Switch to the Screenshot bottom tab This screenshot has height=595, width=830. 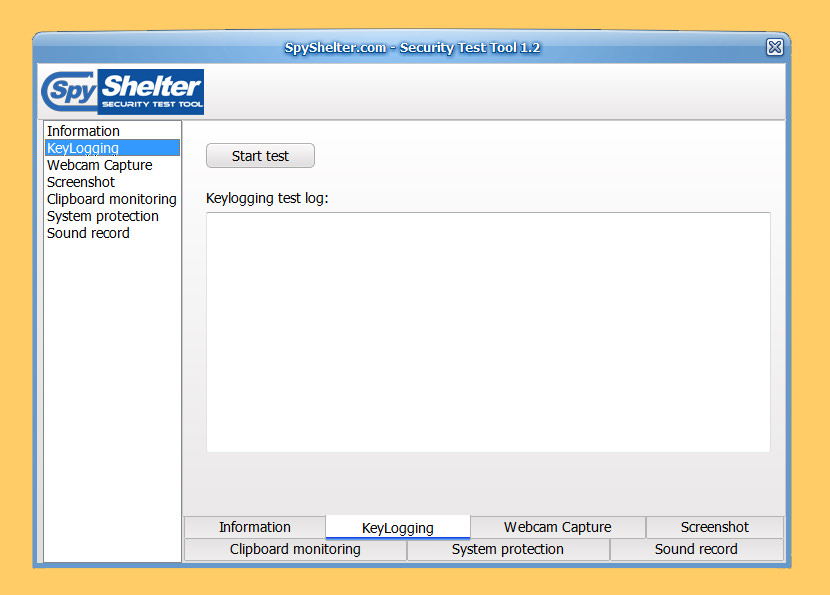[x=715, y=527]
